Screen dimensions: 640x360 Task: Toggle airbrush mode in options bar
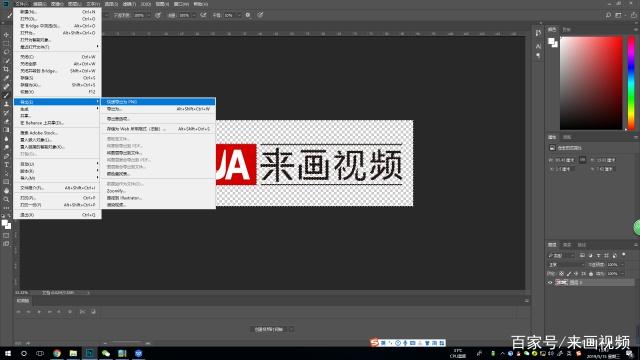203,15
